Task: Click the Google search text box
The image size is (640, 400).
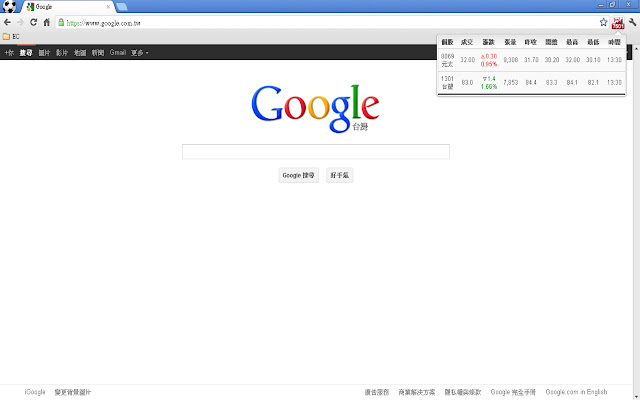Action: click(316, 151)
